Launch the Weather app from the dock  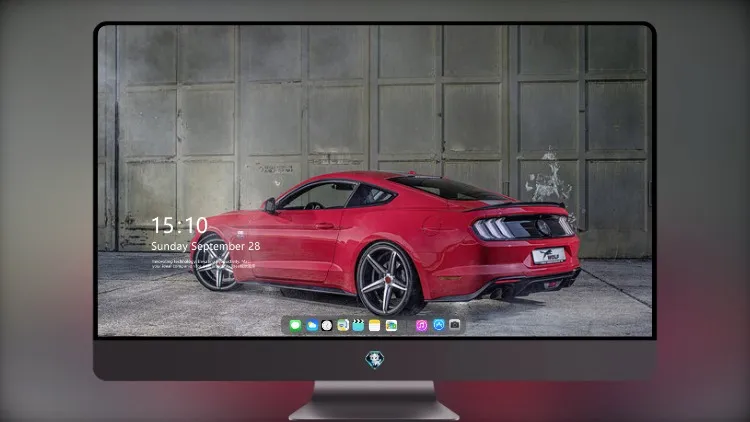point(311,325)
